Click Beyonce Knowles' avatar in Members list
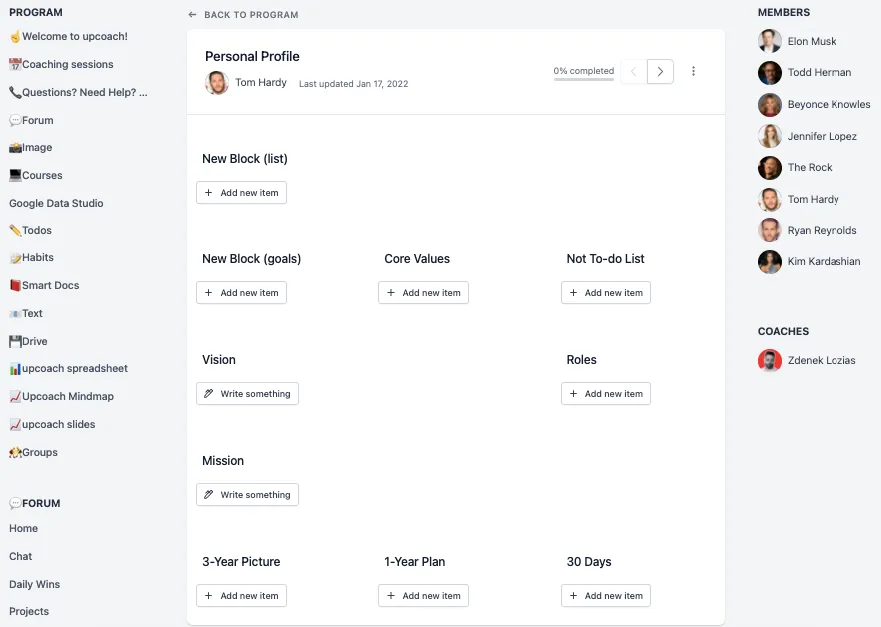 pos(769,104)
